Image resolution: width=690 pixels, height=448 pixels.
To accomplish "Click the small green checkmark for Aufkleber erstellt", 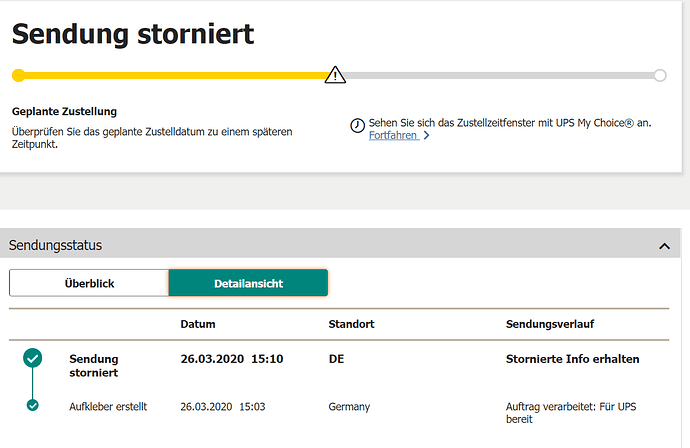I will [x=33, y=405].
